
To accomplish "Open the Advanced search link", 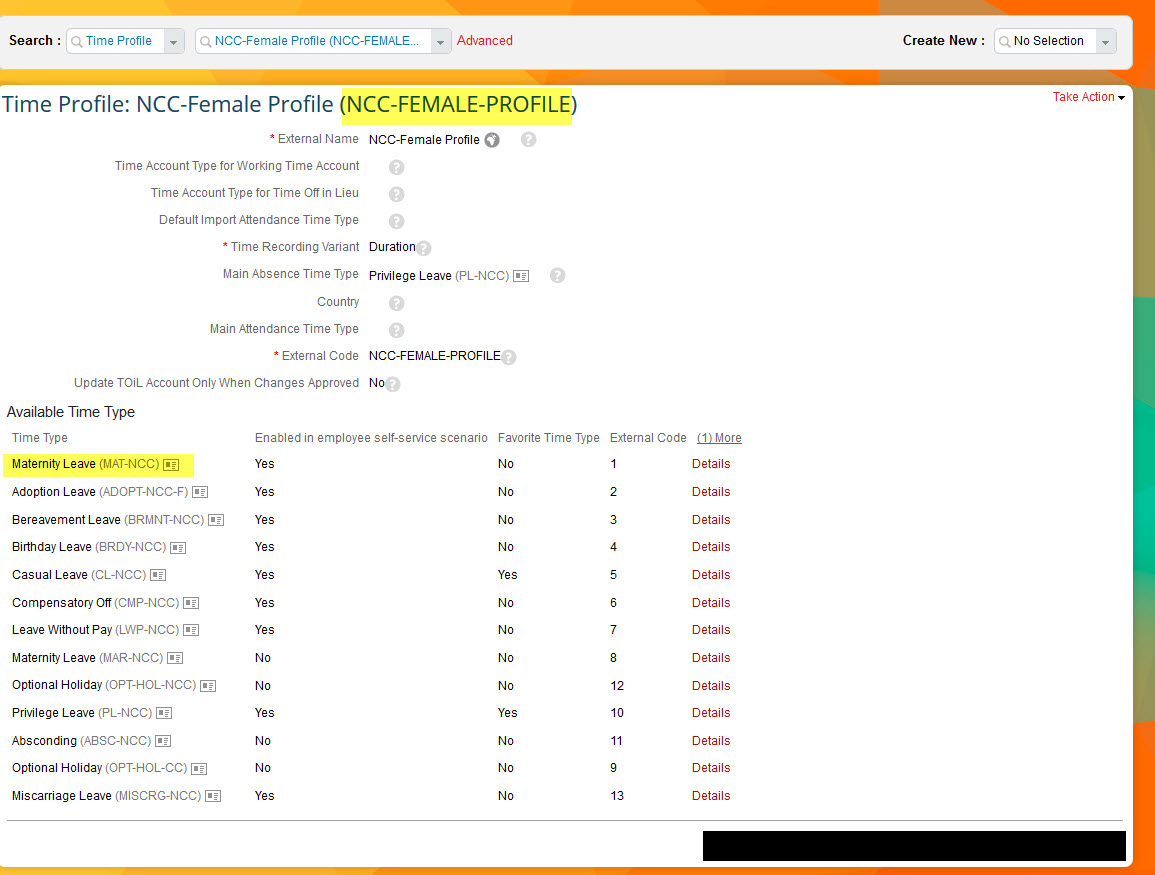I will 485,41.
